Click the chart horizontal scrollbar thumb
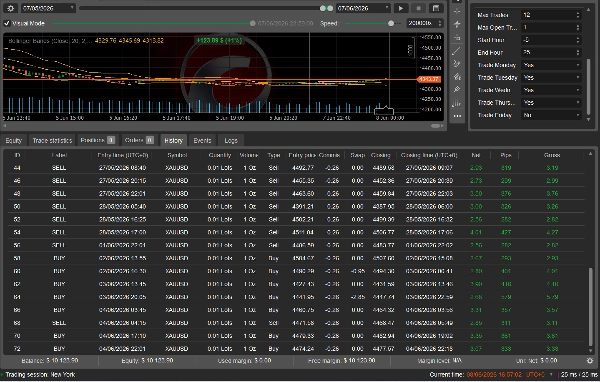This screenshot has width=600, height=382. coord(435,126)
